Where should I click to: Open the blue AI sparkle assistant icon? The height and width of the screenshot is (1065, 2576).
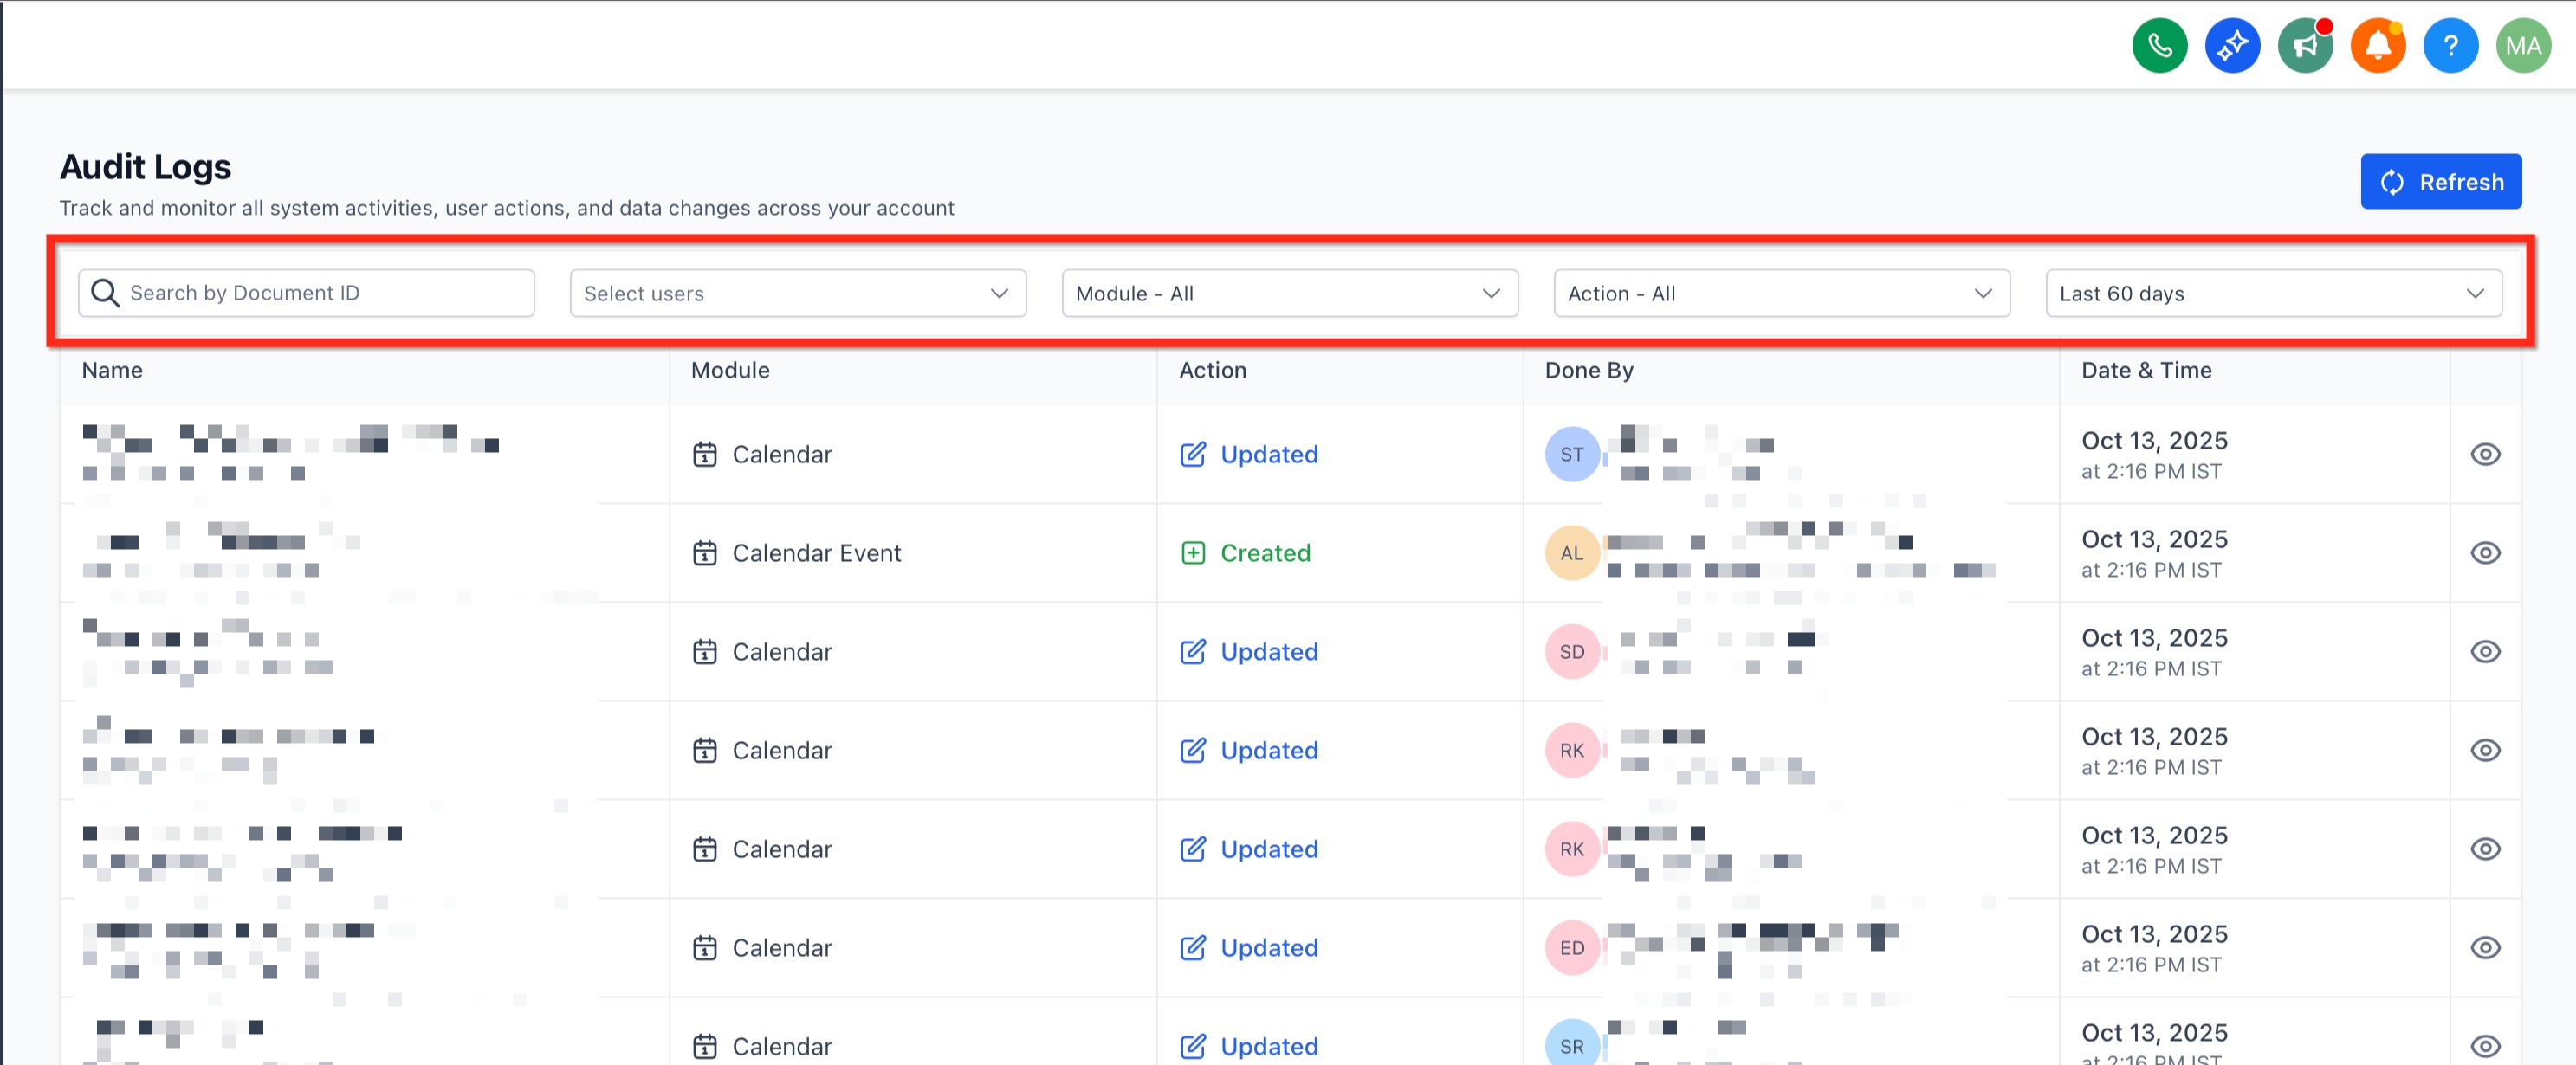coord(2232,45)
